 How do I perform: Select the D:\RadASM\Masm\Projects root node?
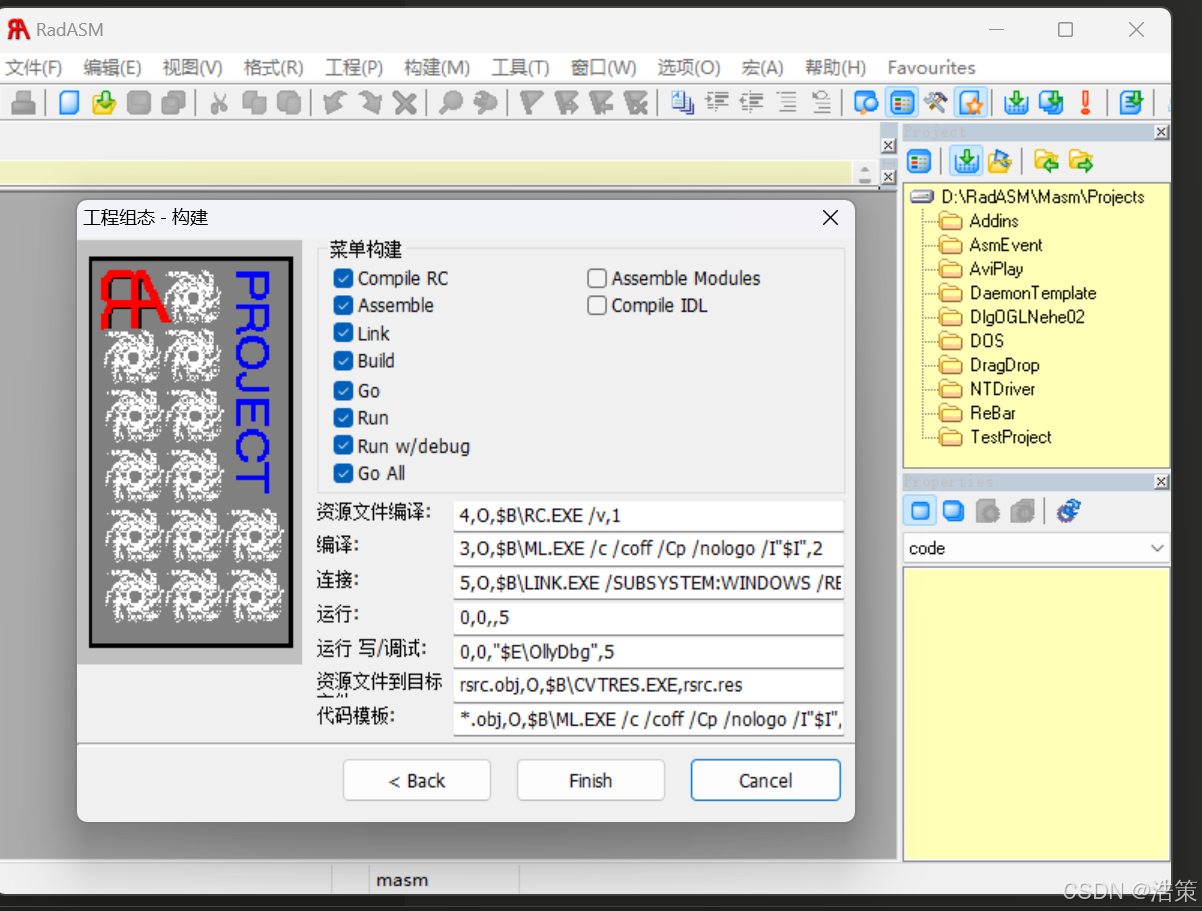(1043, 197)
